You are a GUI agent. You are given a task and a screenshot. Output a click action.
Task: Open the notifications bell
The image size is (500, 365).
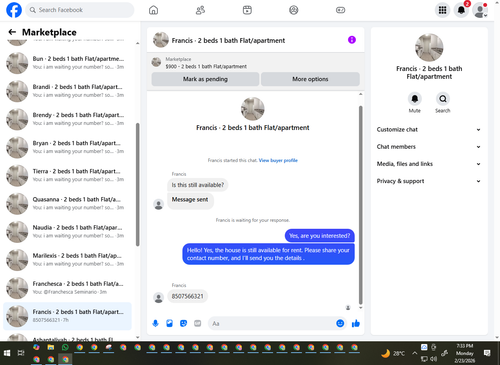pyautogui.click(x=461, y=10)
